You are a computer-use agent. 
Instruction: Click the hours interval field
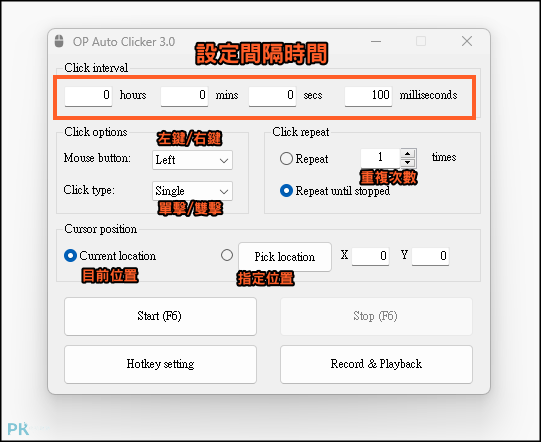click(88, 96)
